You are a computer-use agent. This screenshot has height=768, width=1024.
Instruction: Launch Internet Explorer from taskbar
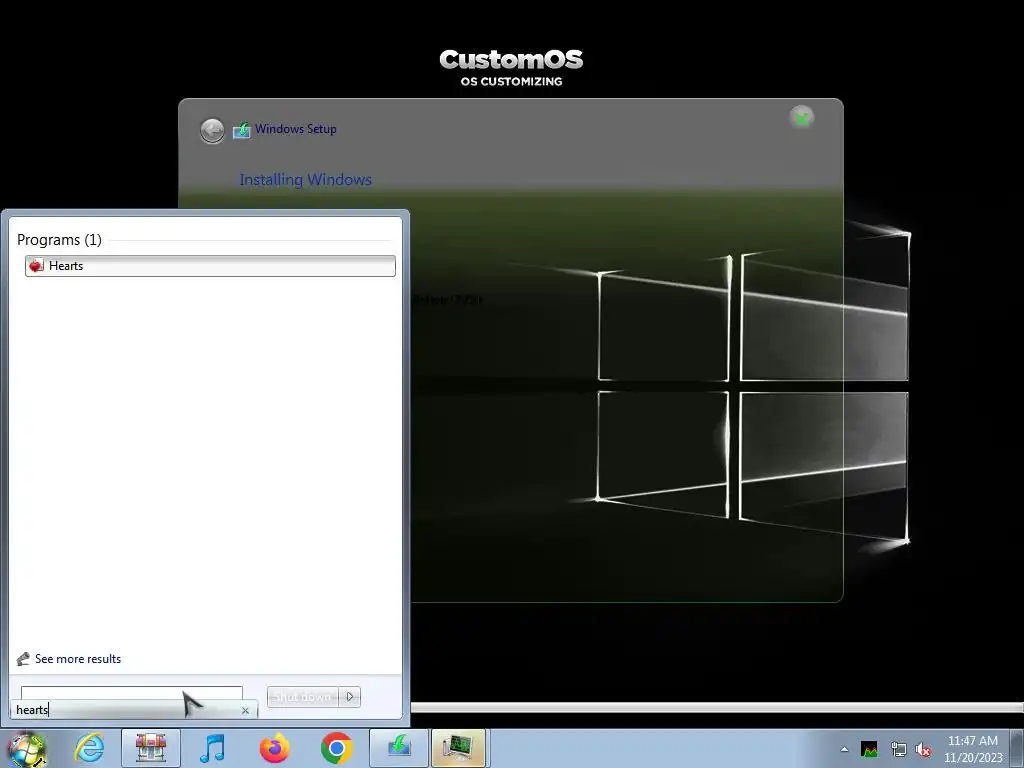89,748
